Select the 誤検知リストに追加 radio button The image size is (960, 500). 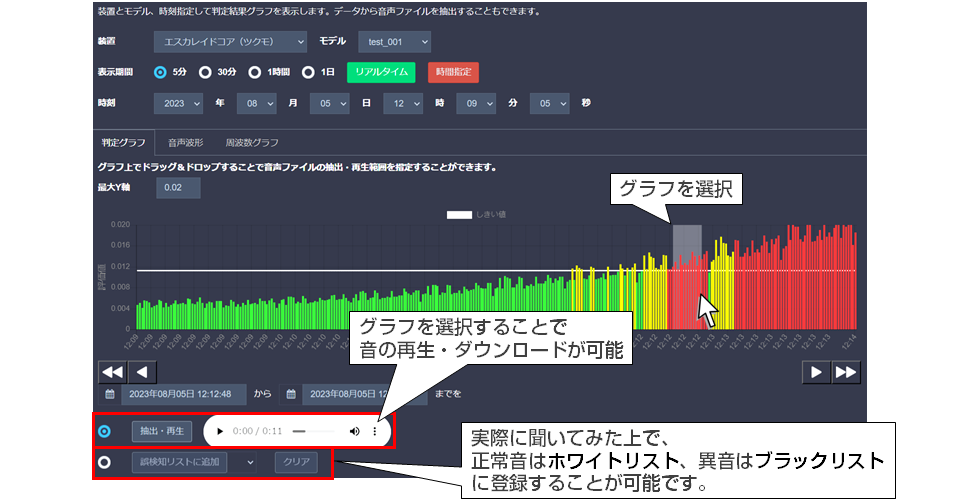tap(105, 462)
